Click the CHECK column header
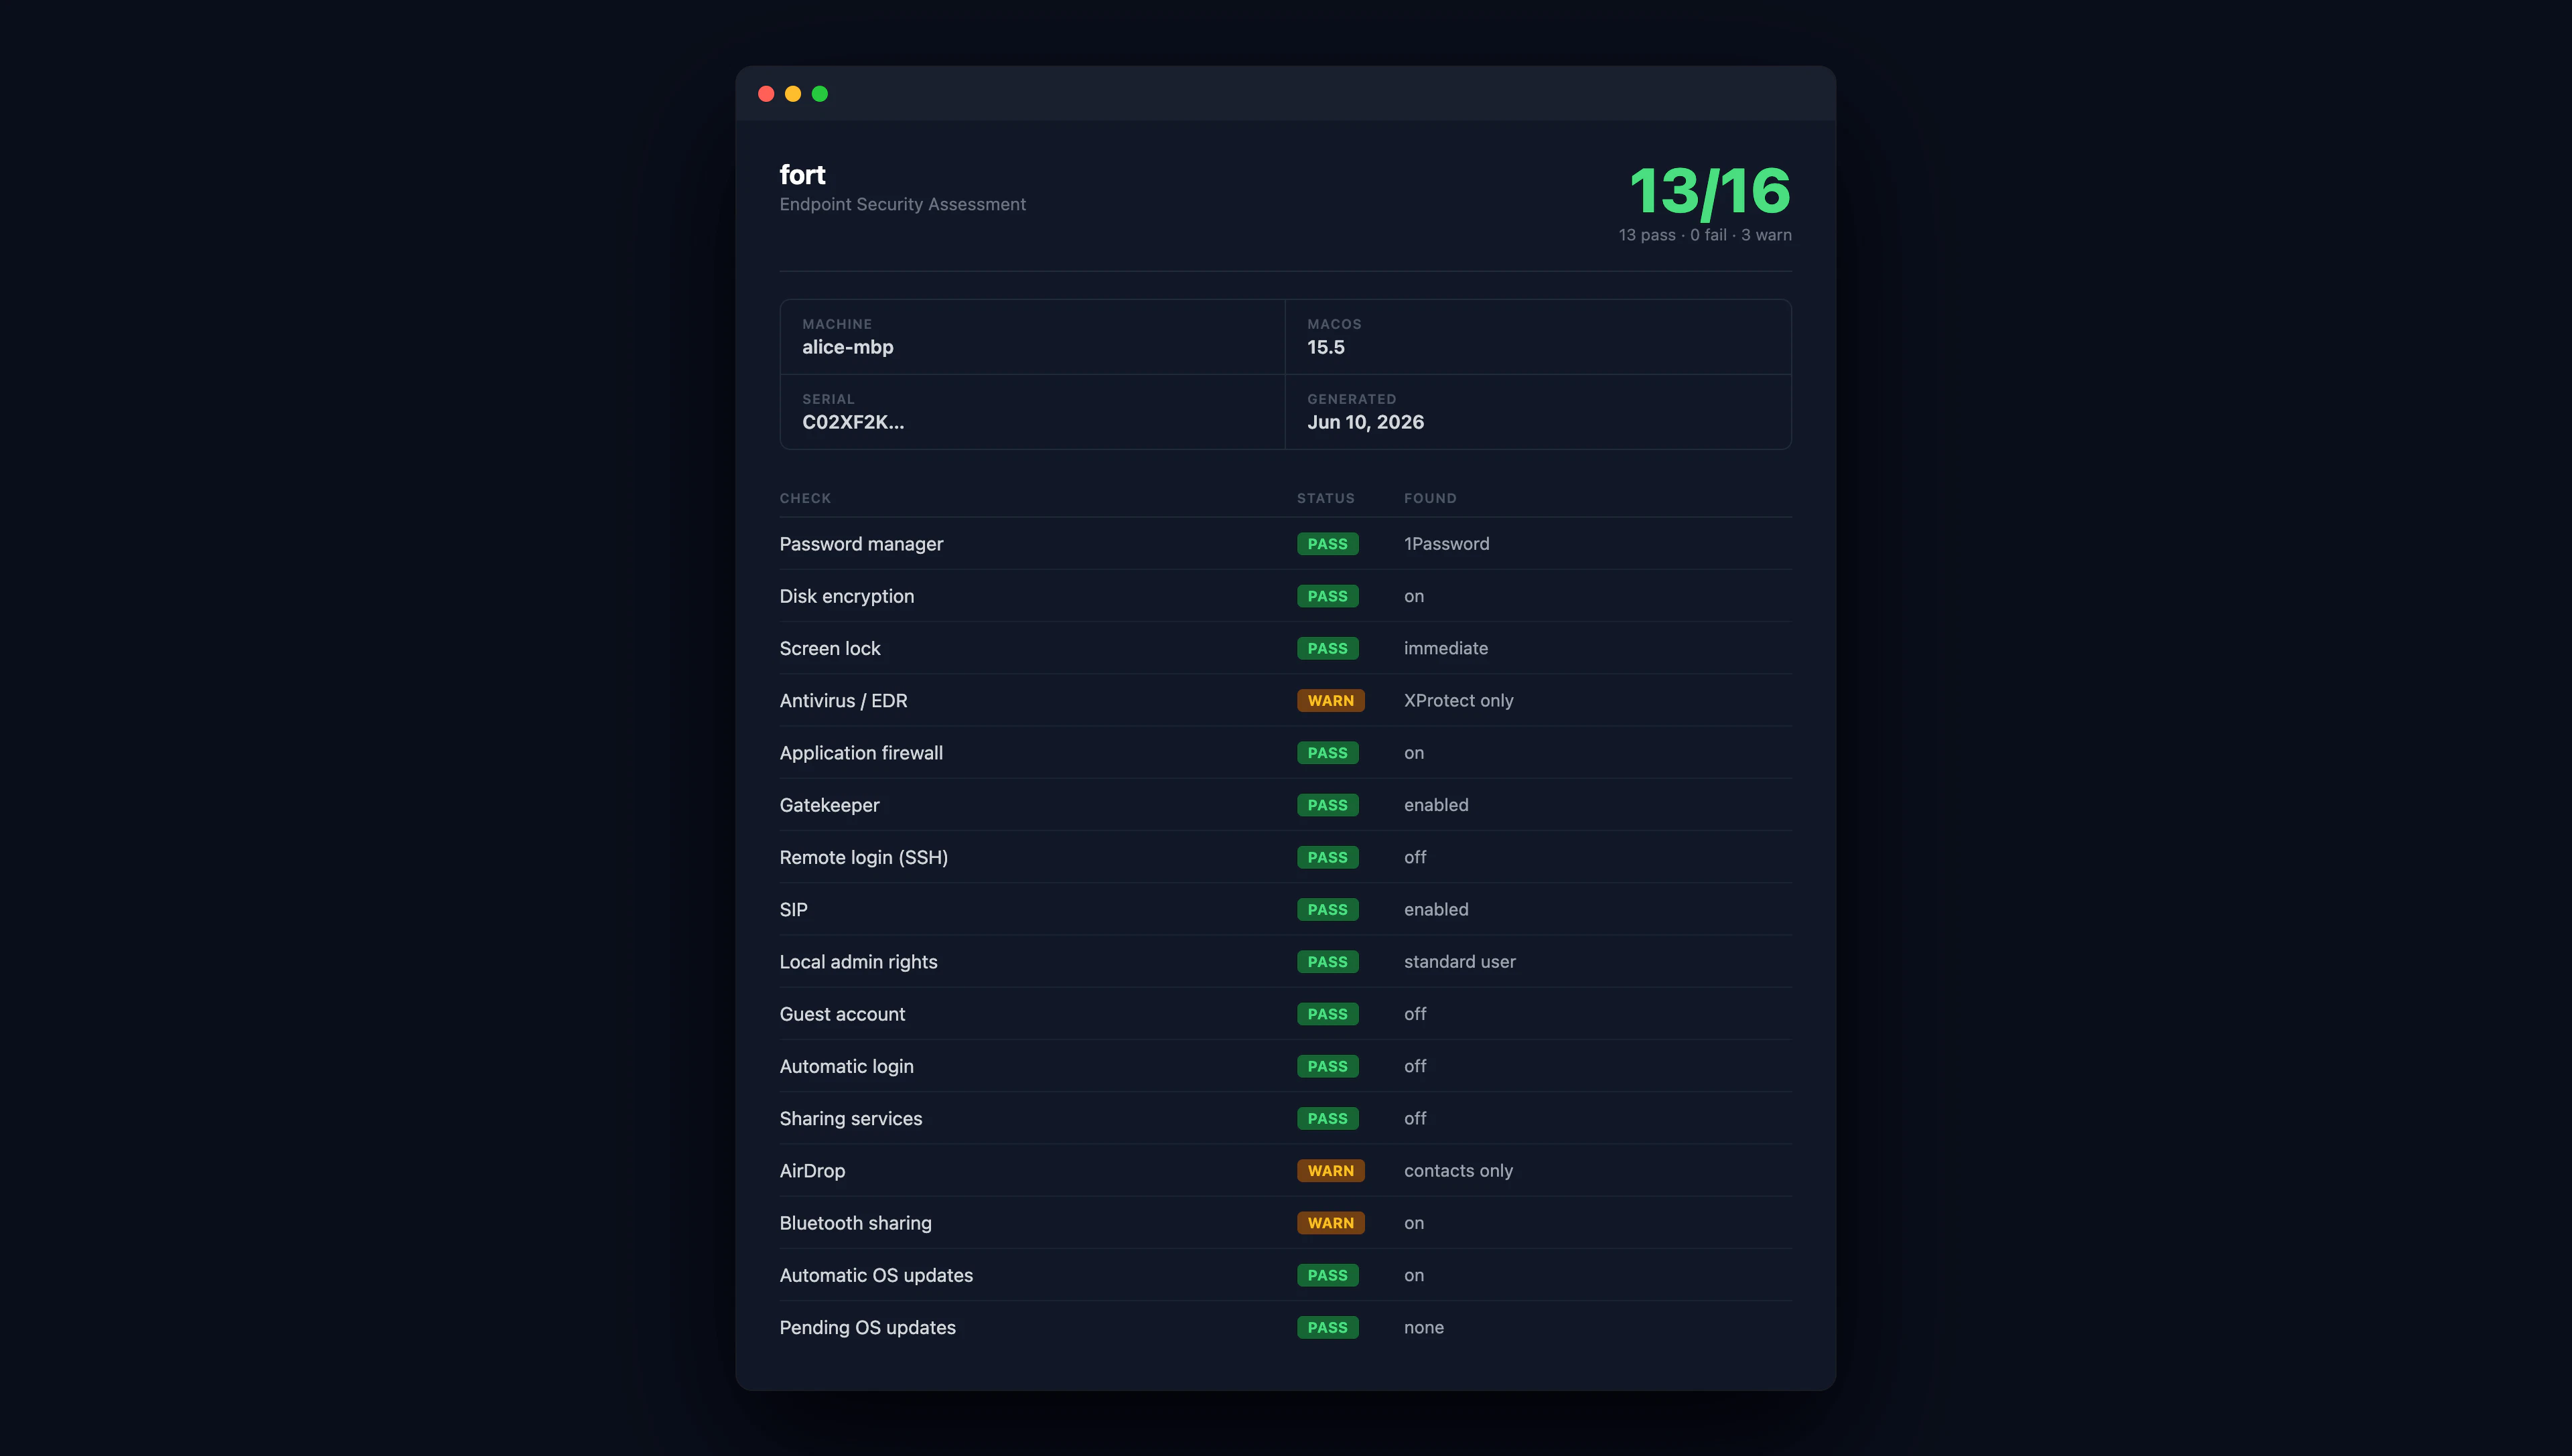This screenshot has width=2572, height=1456. (805, 498)
